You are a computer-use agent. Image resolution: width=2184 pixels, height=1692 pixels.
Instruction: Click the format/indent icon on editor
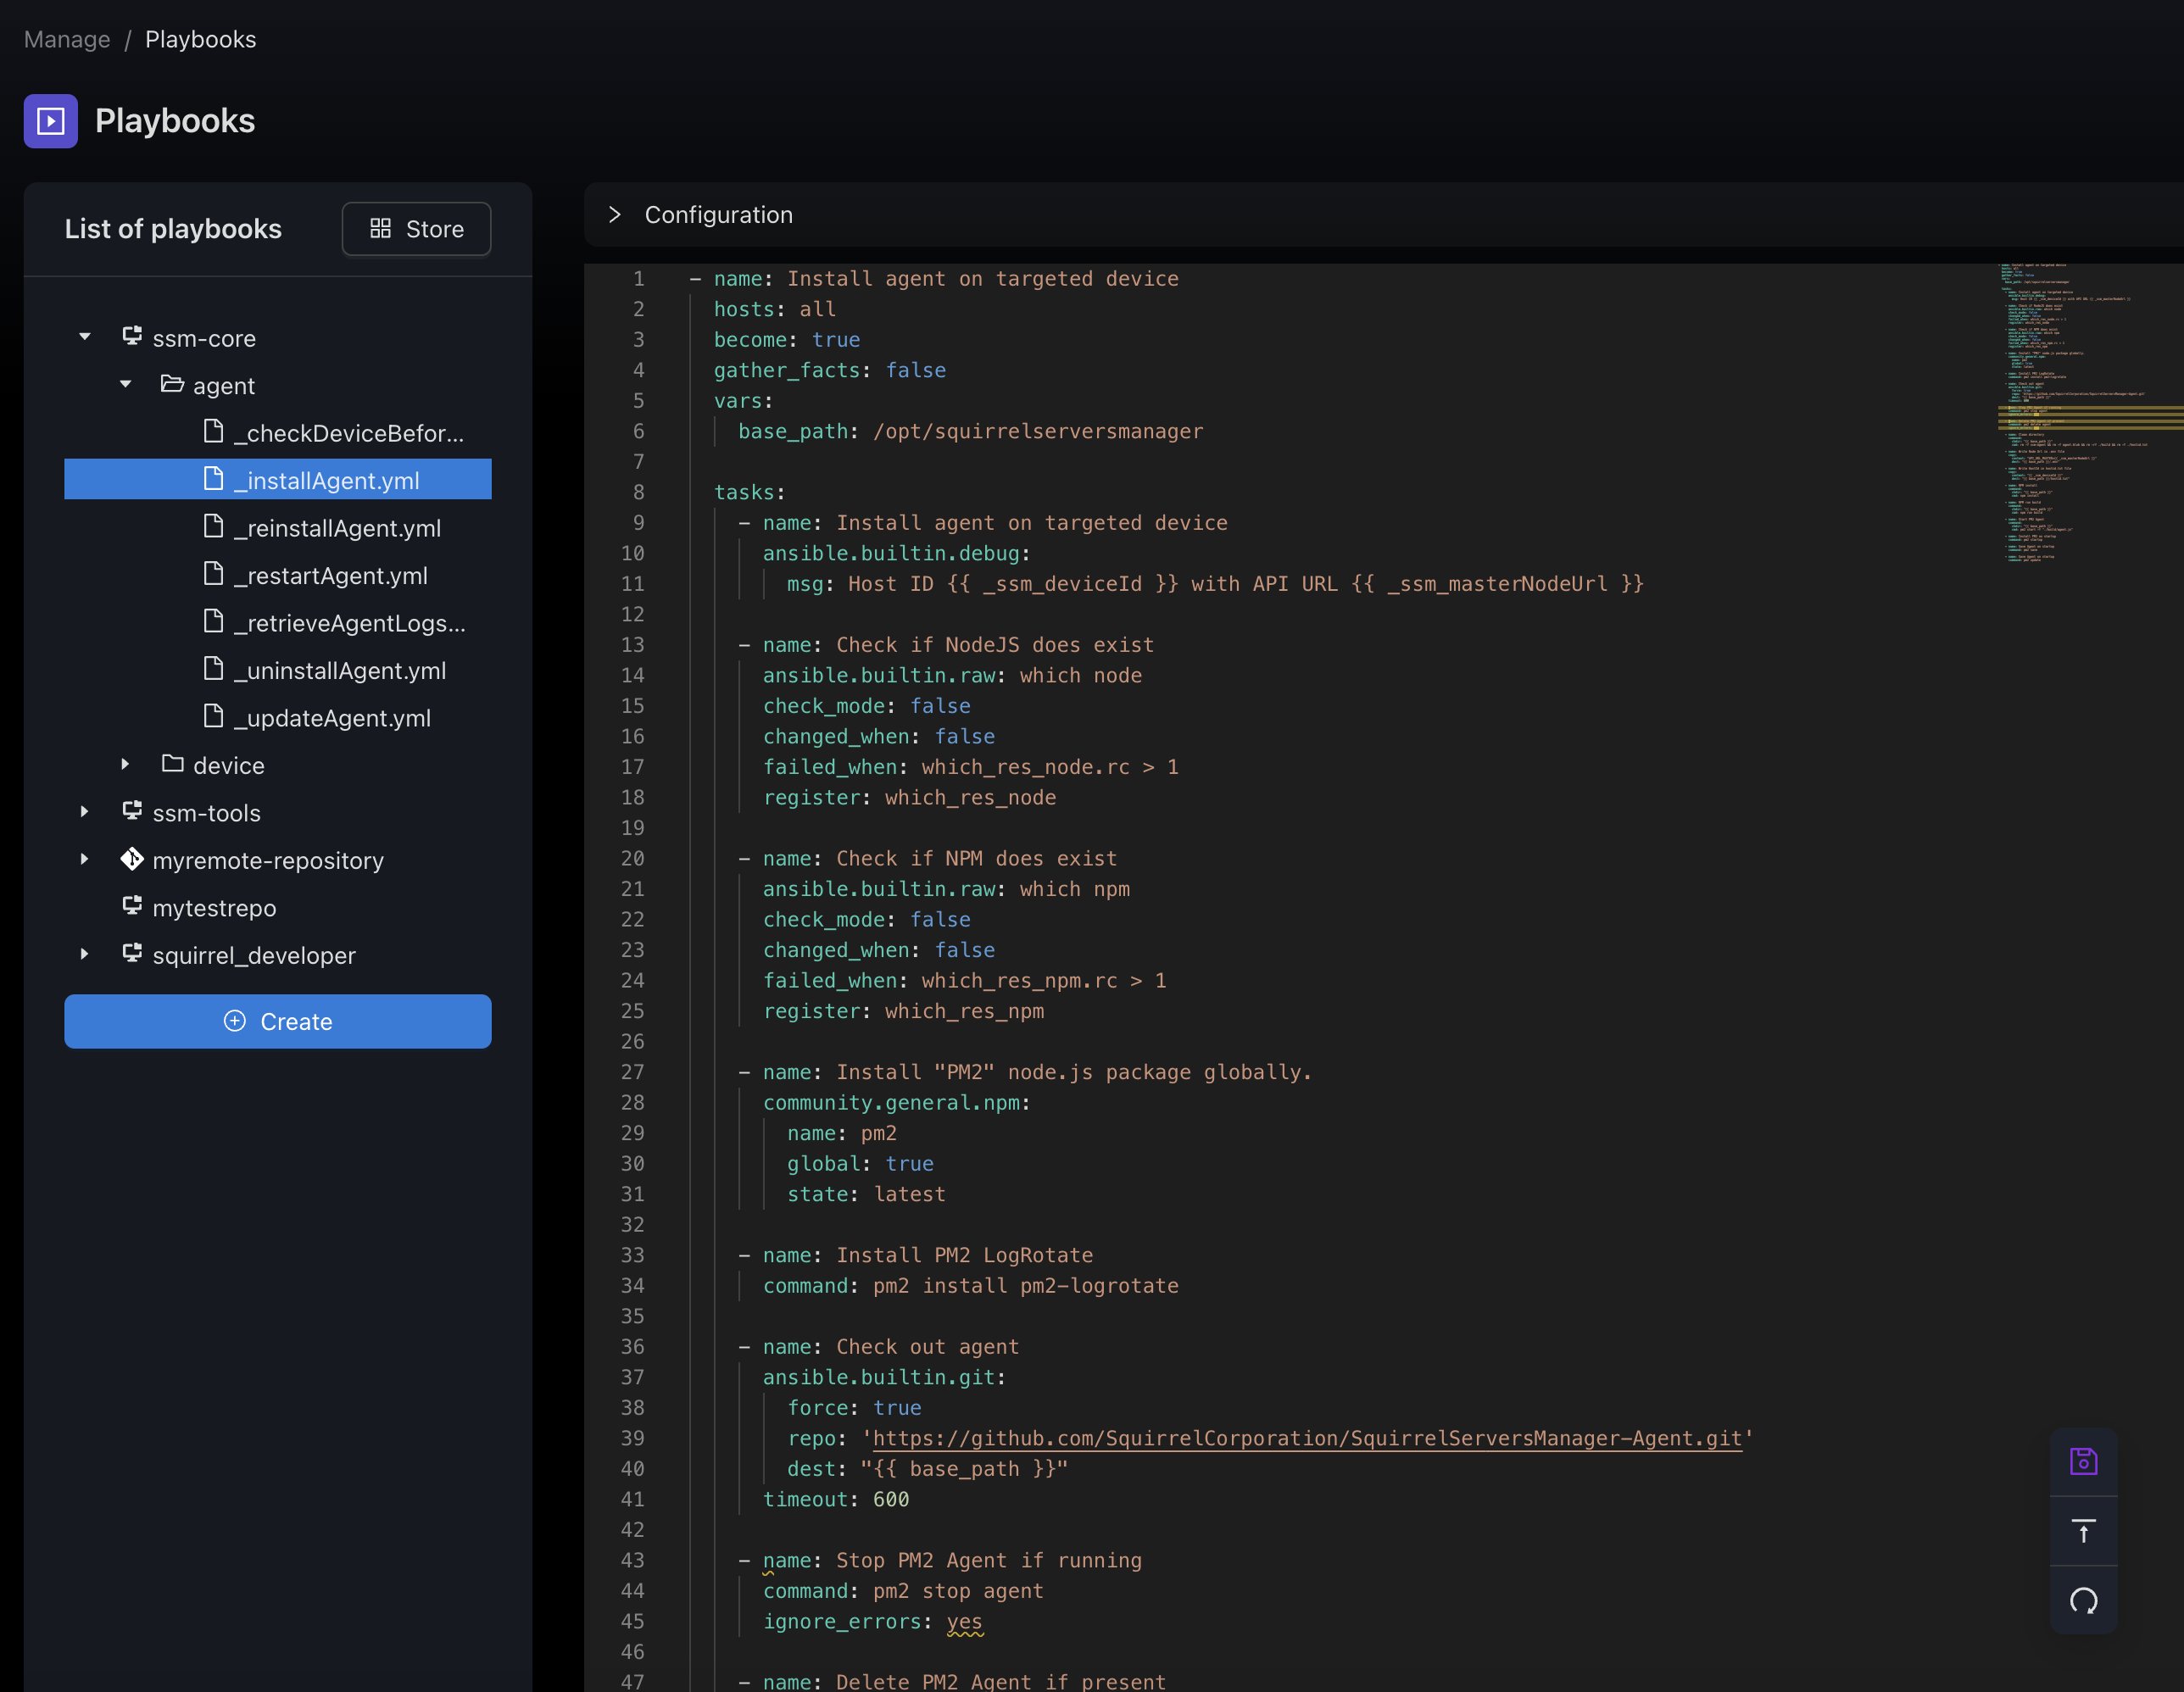(2085, 1531)
